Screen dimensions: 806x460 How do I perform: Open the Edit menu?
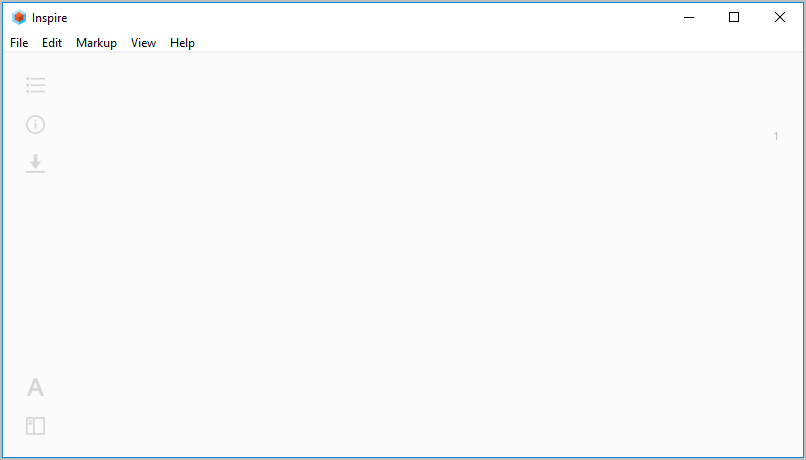[52, 43]
